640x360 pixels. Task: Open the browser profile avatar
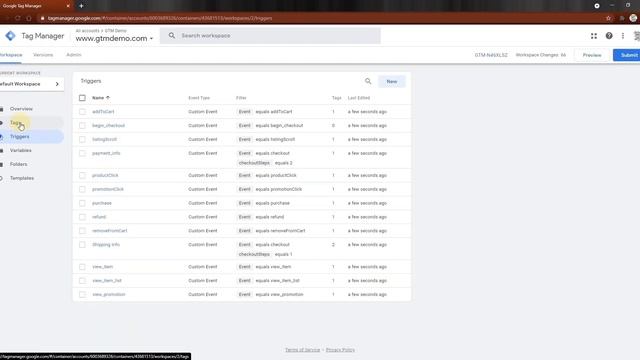(x=633, y=18)
